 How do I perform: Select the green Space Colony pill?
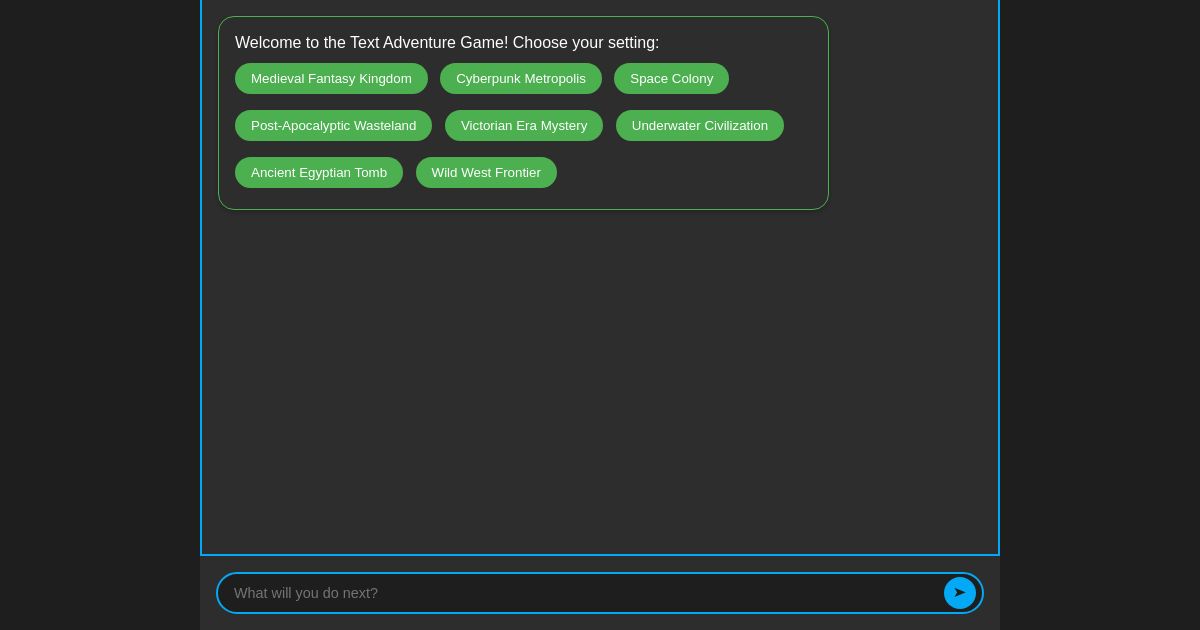(671, 78)
